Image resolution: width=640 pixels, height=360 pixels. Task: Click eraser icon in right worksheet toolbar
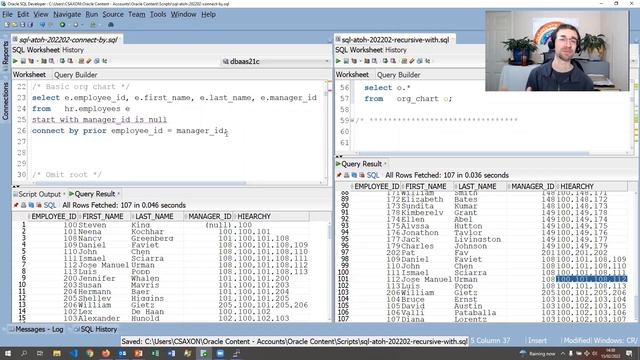click(x=411, y=61)
